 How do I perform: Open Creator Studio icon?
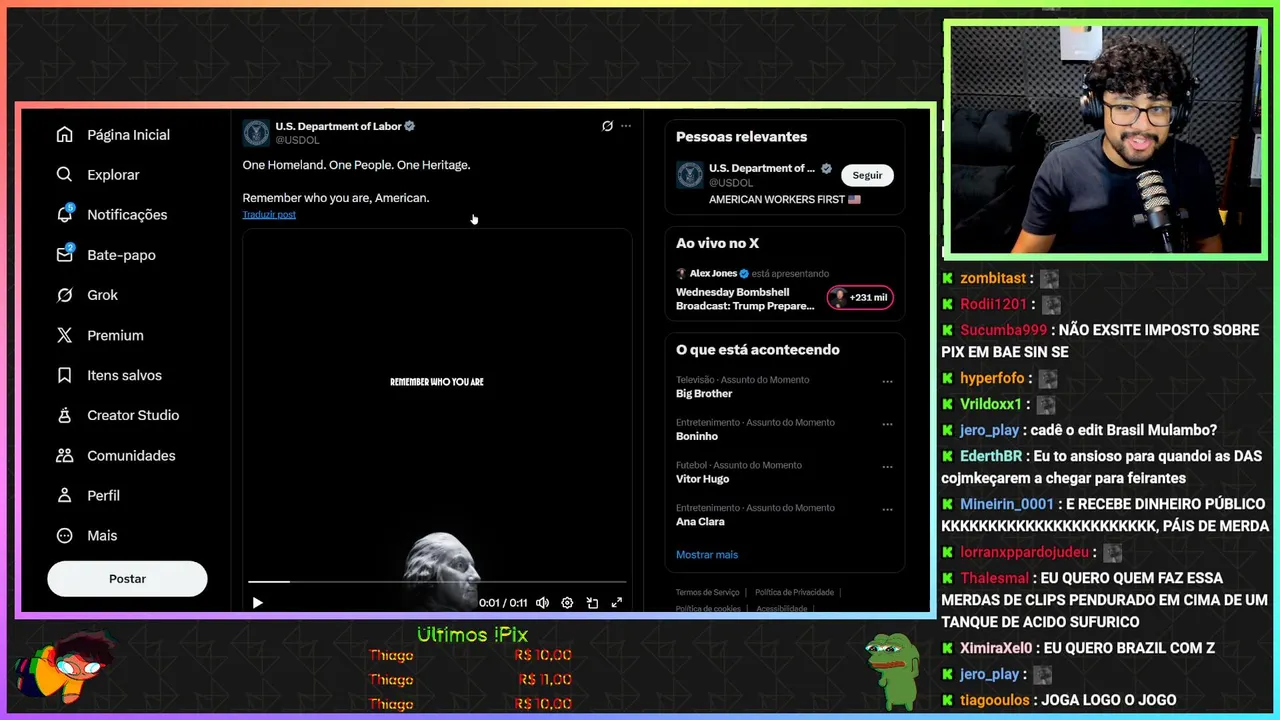tap(65, 415)
